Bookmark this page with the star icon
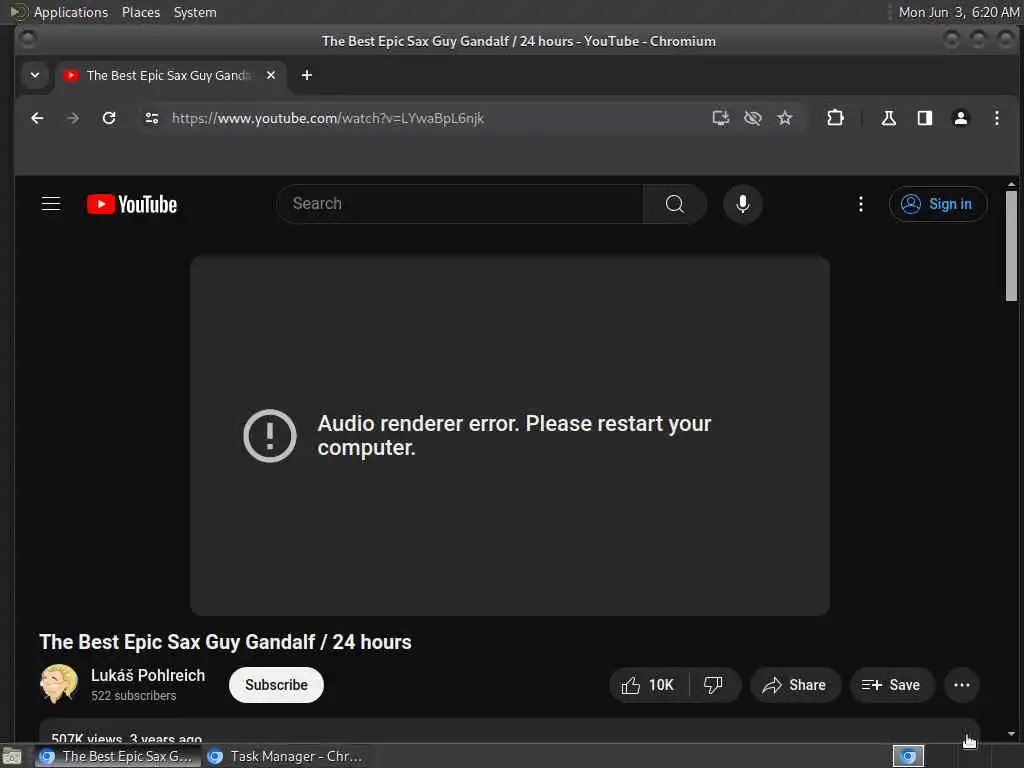 784,118
